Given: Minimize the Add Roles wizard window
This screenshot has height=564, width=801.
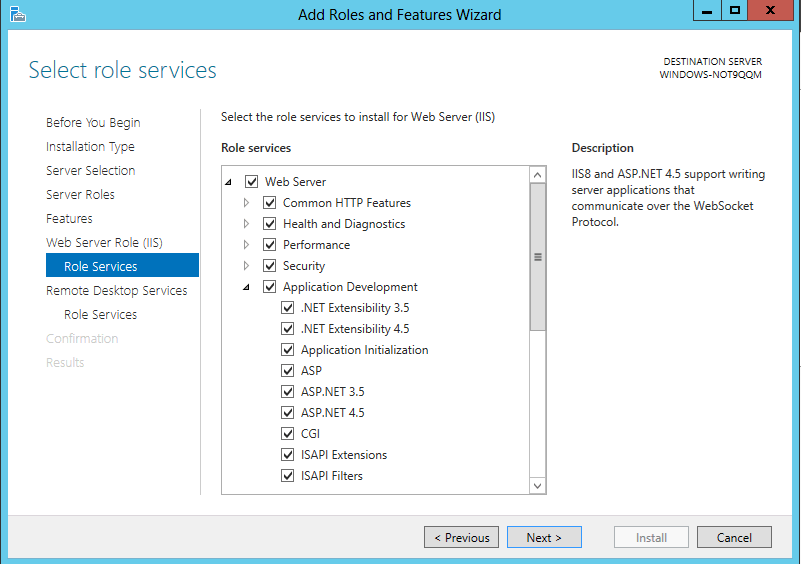Looking at the screenshot, I should [x=707, y=11].
